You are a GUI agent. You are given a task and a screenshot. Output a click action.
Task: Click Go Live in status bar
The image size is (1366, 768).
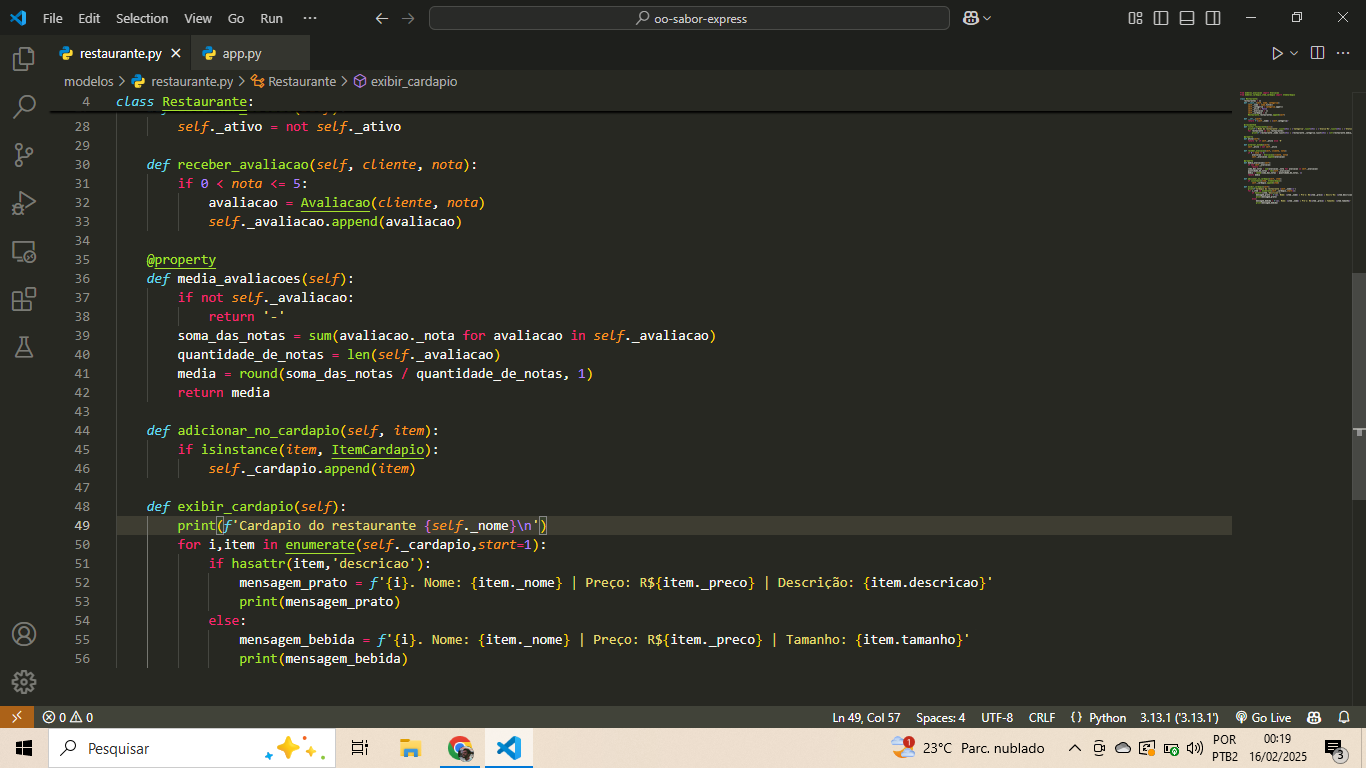(x=1263, y=717)
